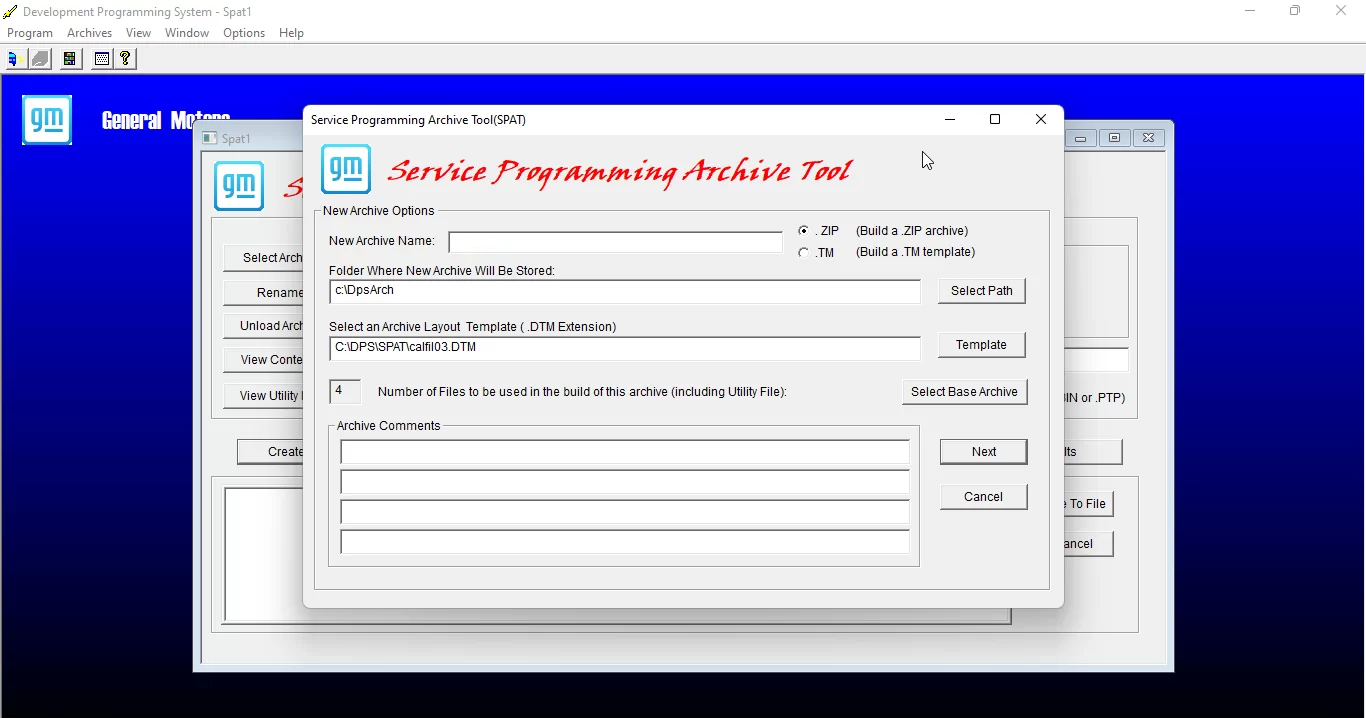The image size is (1366, 718).
Task: Select the first blue toolbar icon
Action: pos(13,58)
